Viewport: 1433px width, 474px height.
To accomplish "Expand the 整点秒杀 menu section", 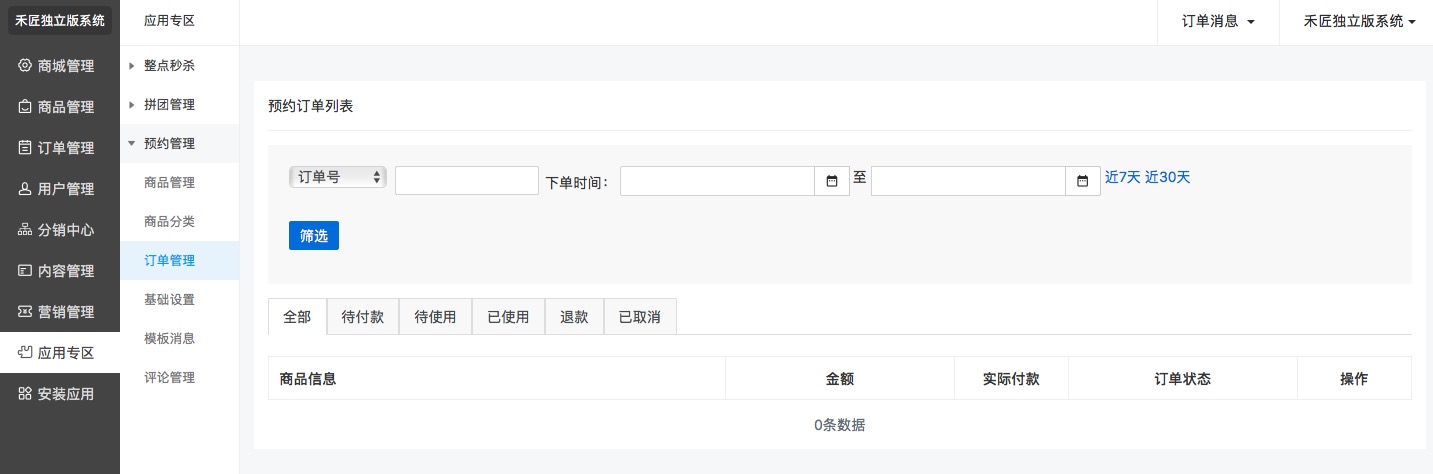I will pyautogui.click(x=169, y=66).
